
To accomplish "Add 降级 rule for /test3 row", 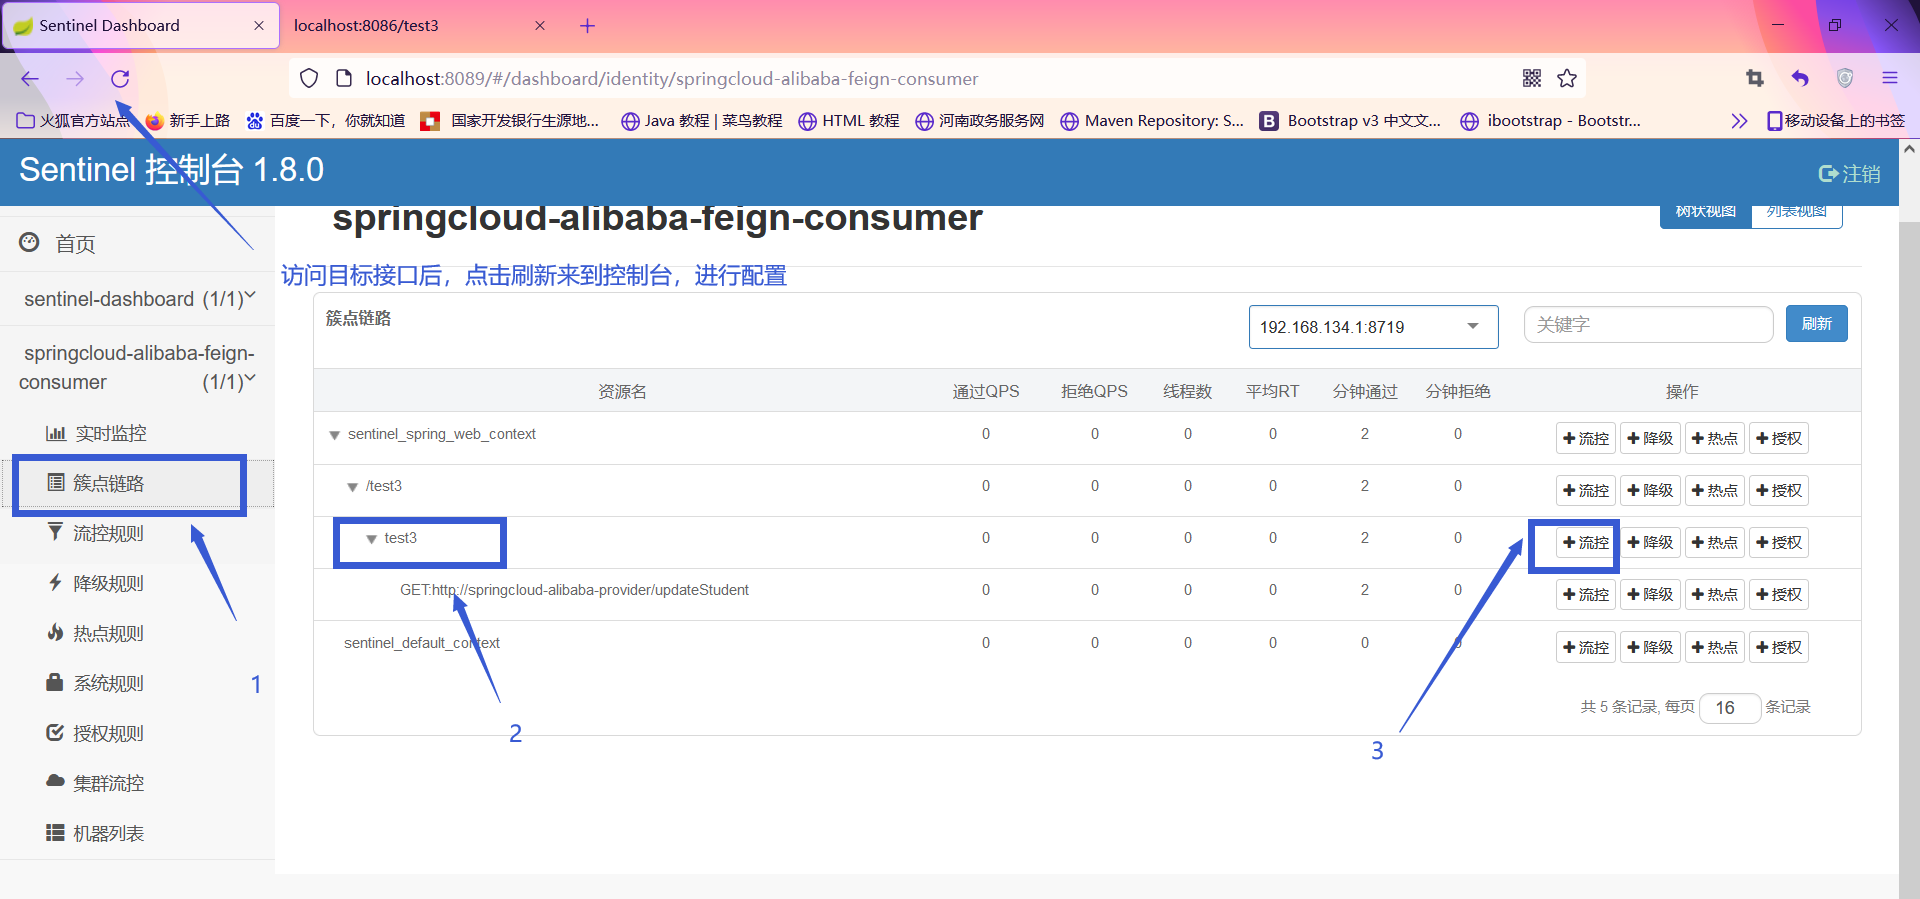I will pyautogui.click(x=1650, y=490).
